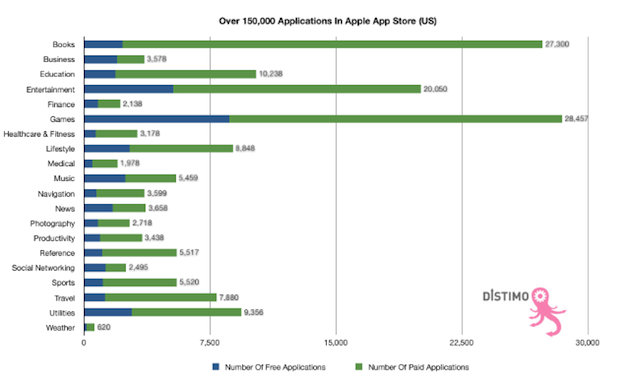The width and height of the screenshot is (630, 382).
Task: Click the Books bar value 27,300
Action: click(x=557, y=44)
